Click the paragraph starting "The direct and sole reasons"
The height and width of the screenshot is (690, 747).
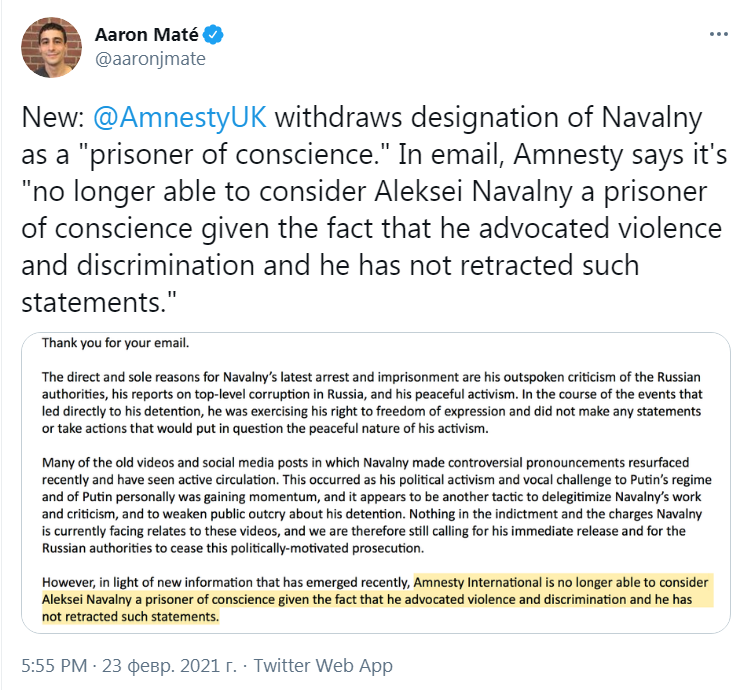[x=380, y=395]
